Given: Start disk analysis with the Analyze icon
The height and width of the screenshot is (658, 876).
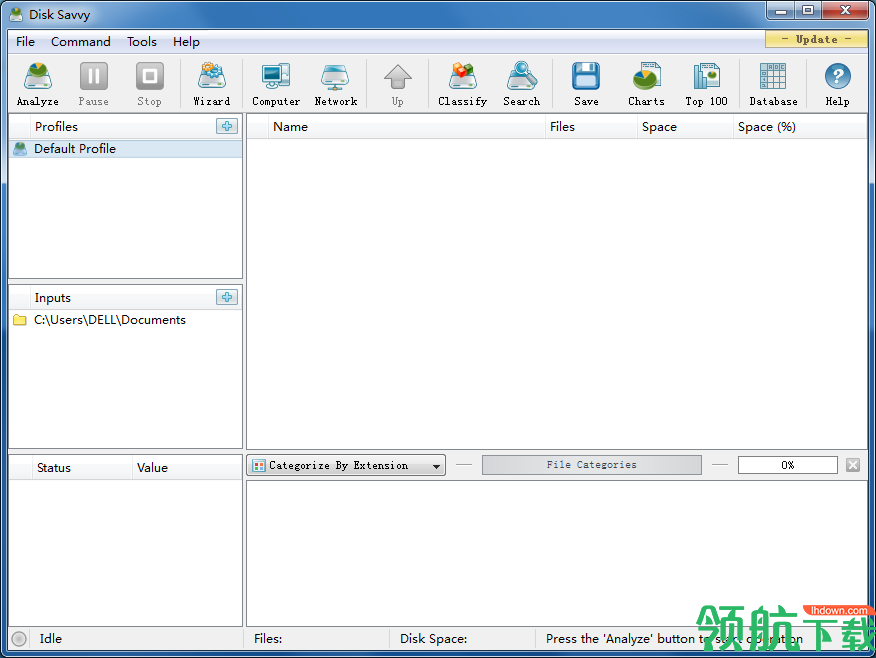Looking at the screenshot, I should click(x=37, y=84).
